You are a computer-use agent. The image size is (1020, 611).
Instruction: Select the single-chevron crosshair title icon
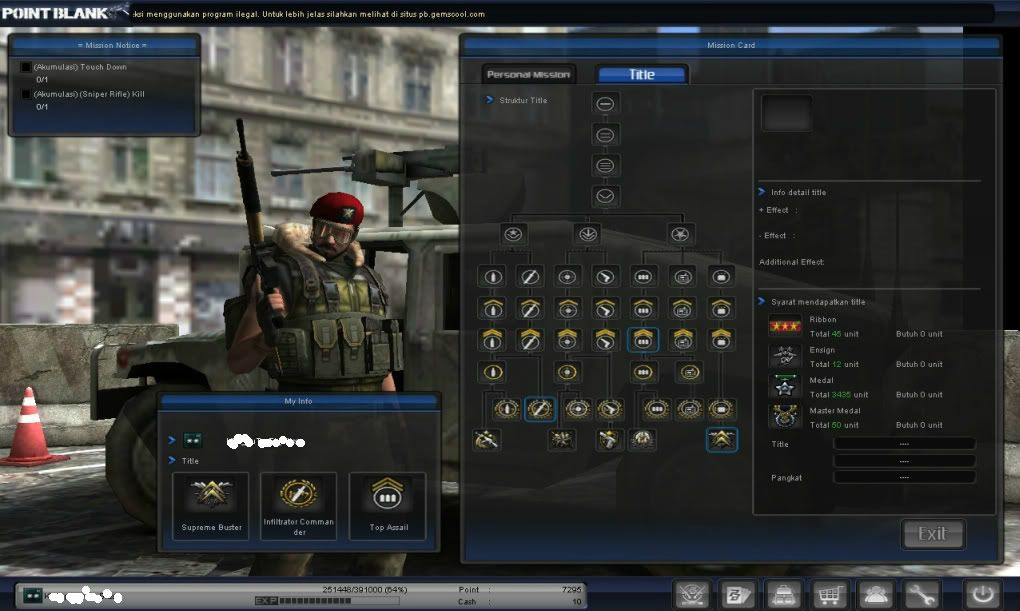[x=567, y=308]
